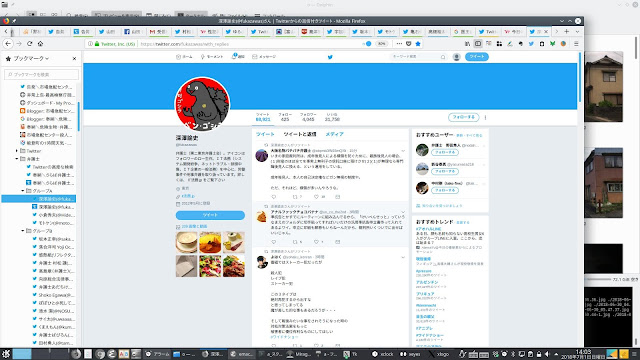The height and width of the screenshot is (360, 640).
Task: Toggle the blue reader/tracking icon in URL bar
Action: [368, 44]
